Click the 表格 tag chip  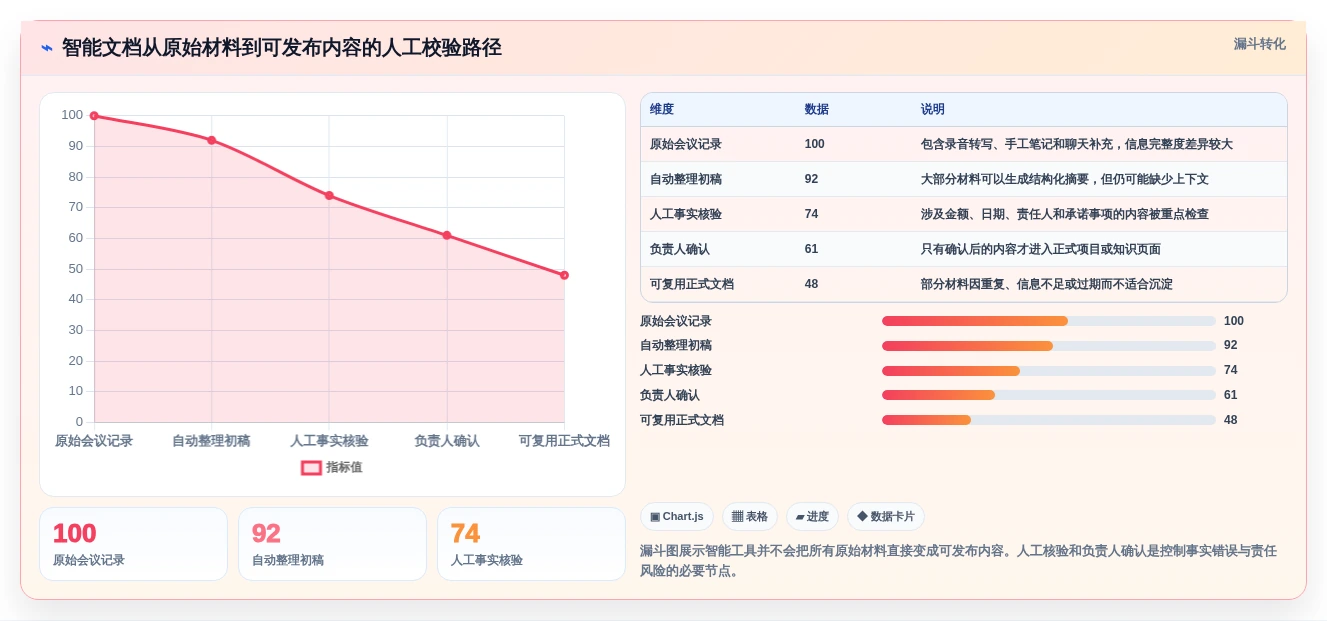(749, 516)
